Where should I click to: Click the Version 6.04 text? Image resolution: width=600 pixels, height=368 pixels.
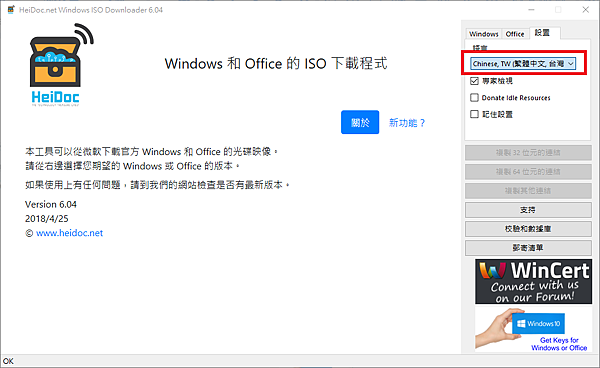(51, 204)
